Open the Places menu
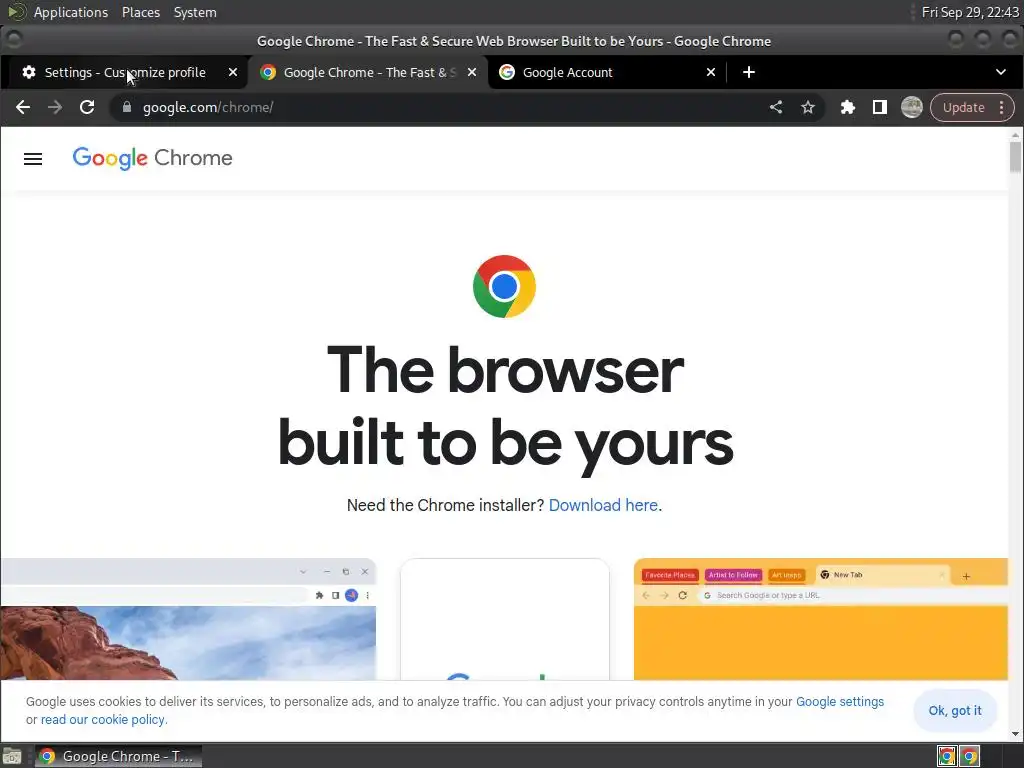Screen dimensions: 1024x768 point(140,12)
